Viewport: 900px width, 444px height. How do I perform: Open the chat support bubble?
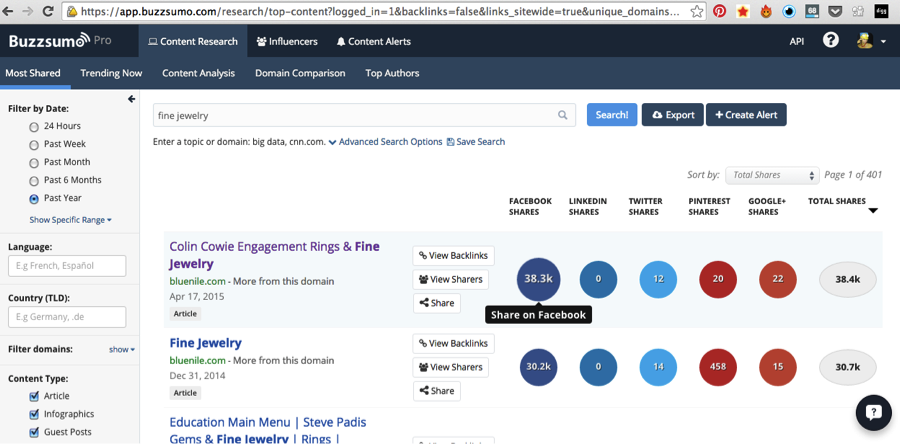(874, 412)
